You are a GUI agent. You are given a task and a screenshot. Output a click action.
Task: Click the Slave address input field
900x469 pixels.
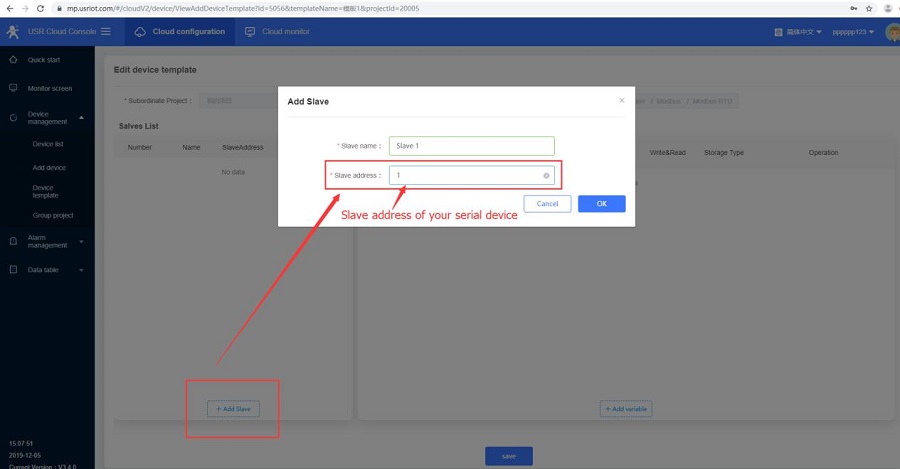(x=472, y=175)
